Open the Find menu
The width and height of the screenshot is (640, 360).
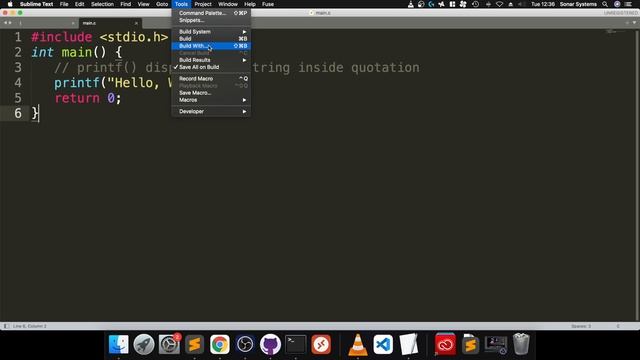[126, 4]
